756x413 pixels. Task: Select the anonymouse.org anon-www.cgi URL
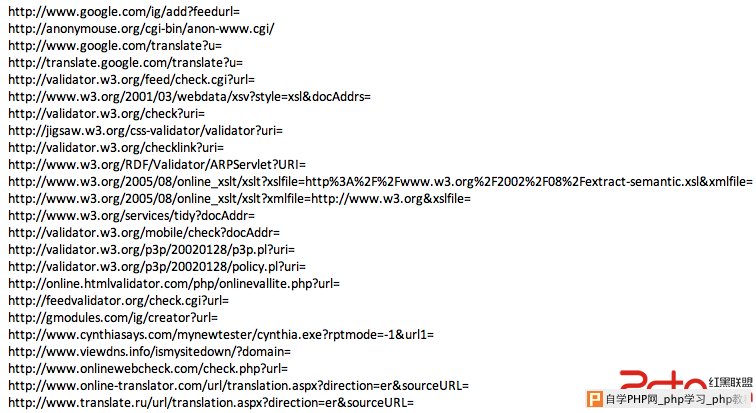[x=141, y=29]
